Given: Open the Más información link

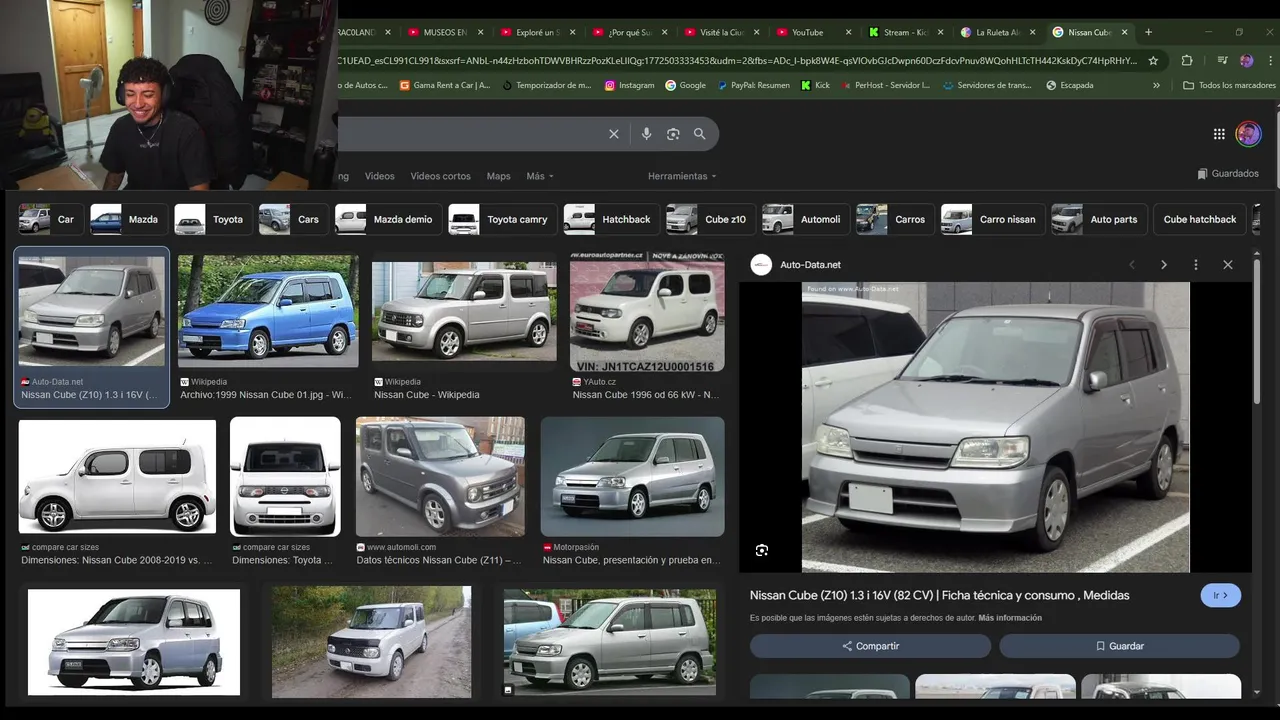Looking at the screenshot, I should tap(1010, 618).
